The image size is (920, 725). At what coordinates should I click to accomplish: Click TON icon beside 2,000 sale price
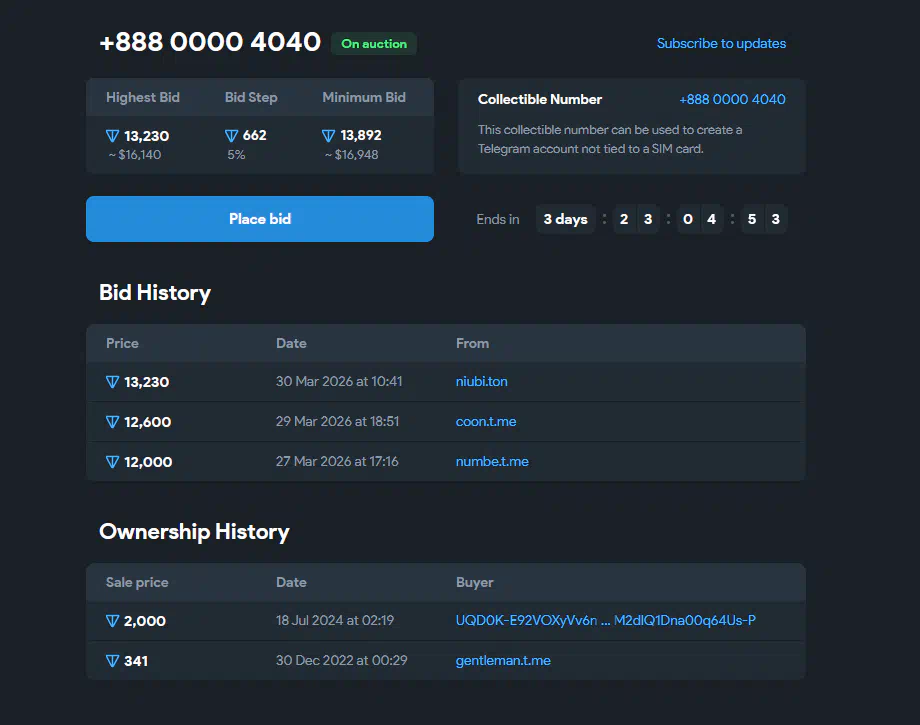point(113,621)
